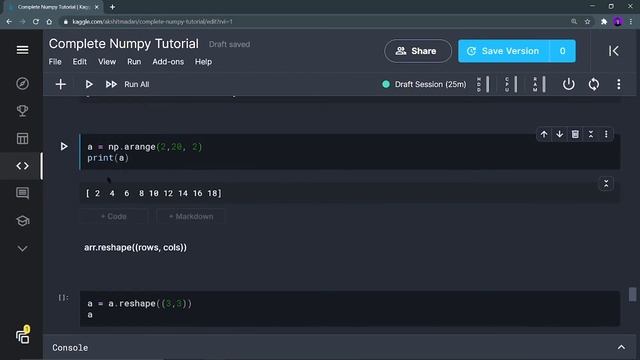Click the Draft Session status indicator
Image resolution: width=640 pixels, height=360 pixels.
(424, 84)
